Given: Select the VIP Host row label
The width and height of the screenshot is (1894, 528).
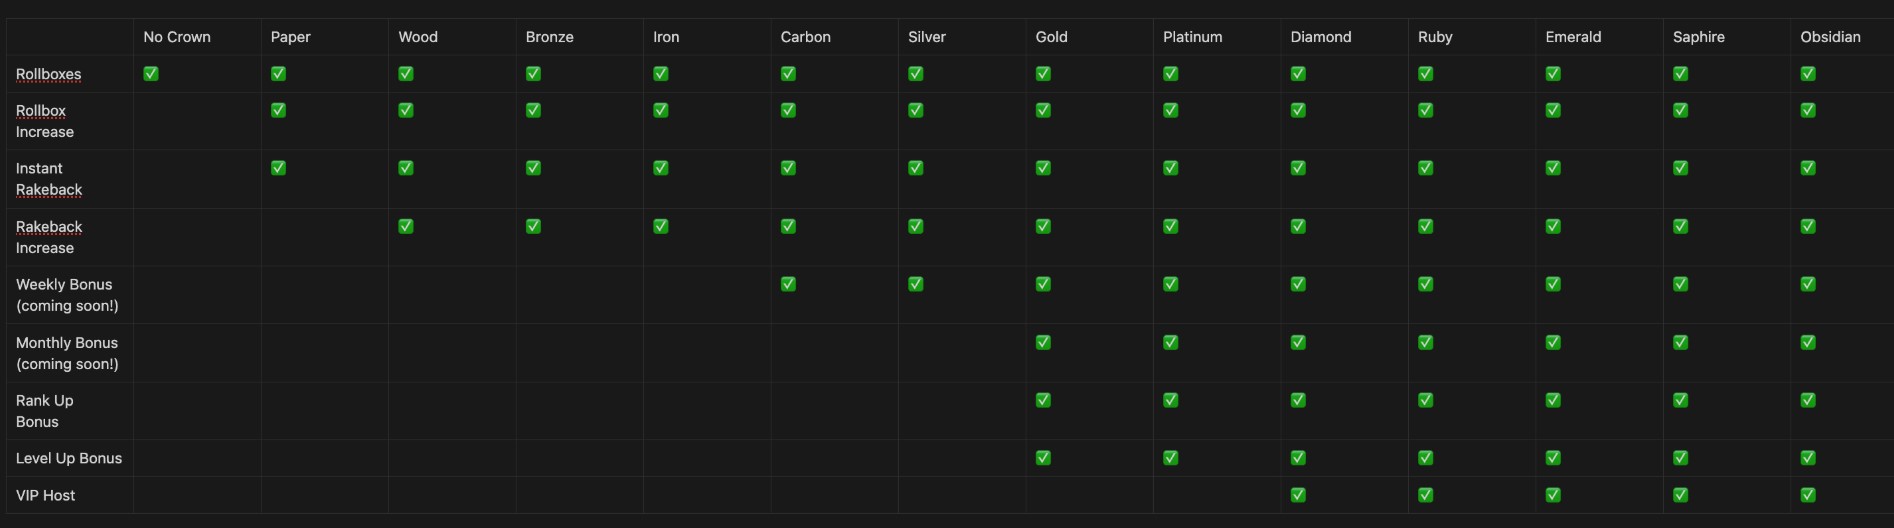Looking at the screenshot, I should click(46, 495).
